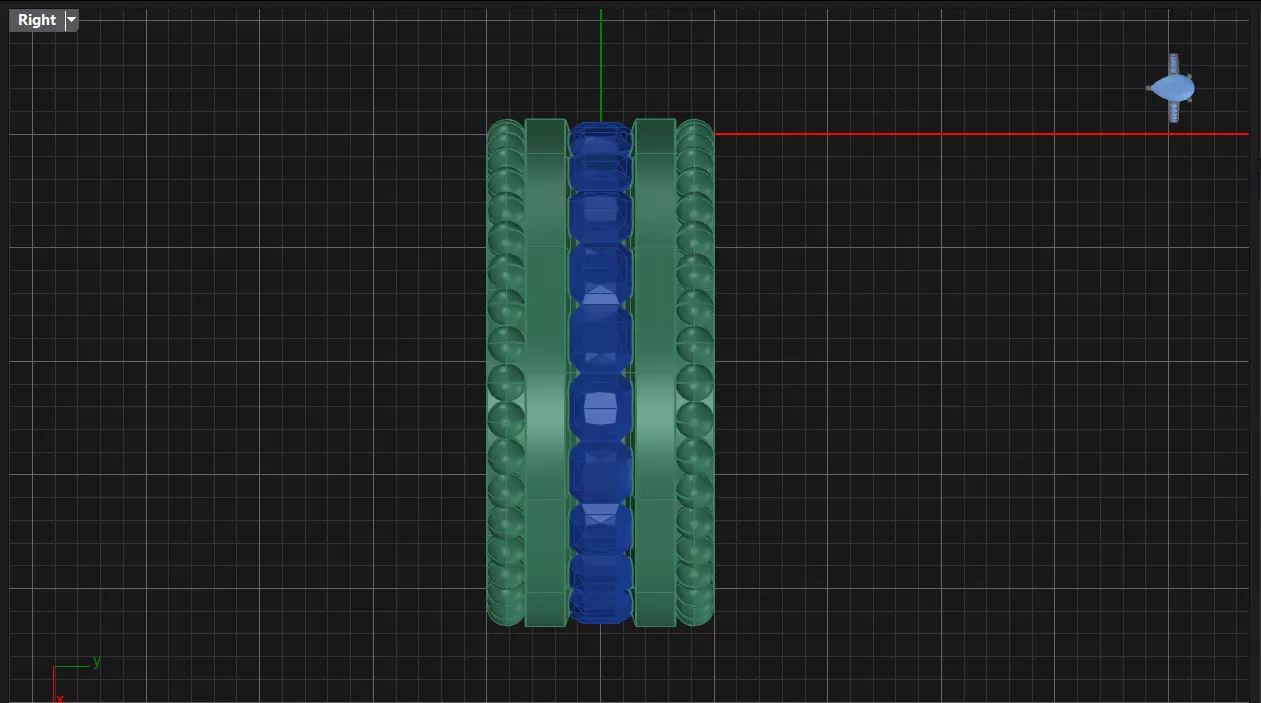Select the right green beaded edge
The image size is (1261, 703).
click(x=695, y=373)
